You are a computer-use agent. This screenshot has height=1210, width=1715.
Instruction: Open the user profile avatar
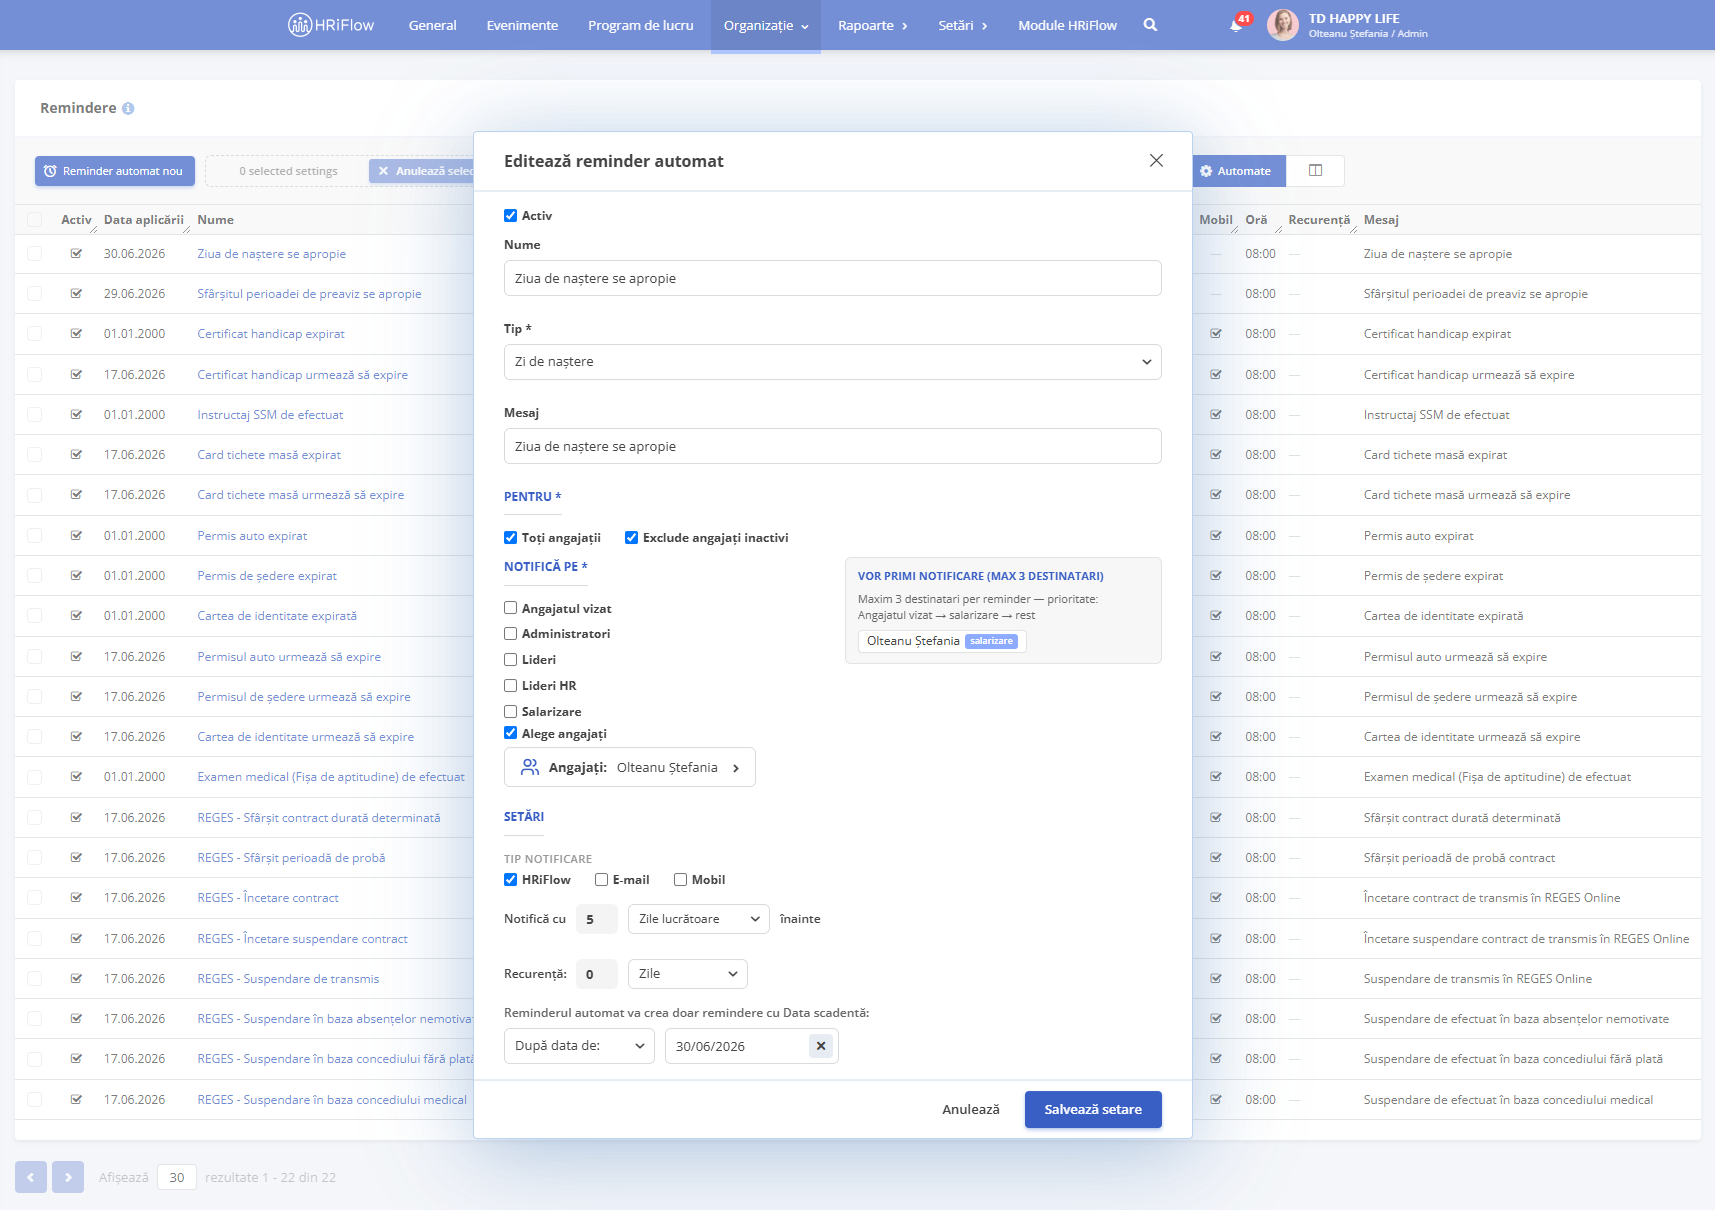coord(1283,25)
